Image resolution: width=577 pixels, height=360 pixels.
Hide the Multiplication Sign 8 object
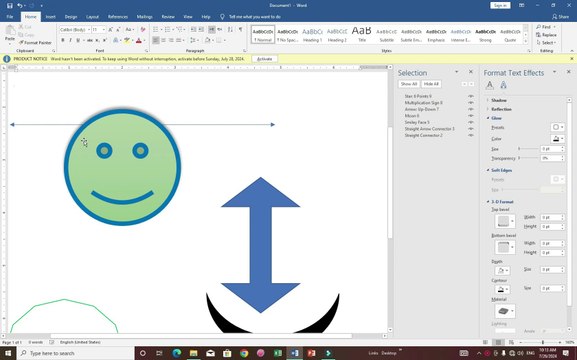coord(471,103)
